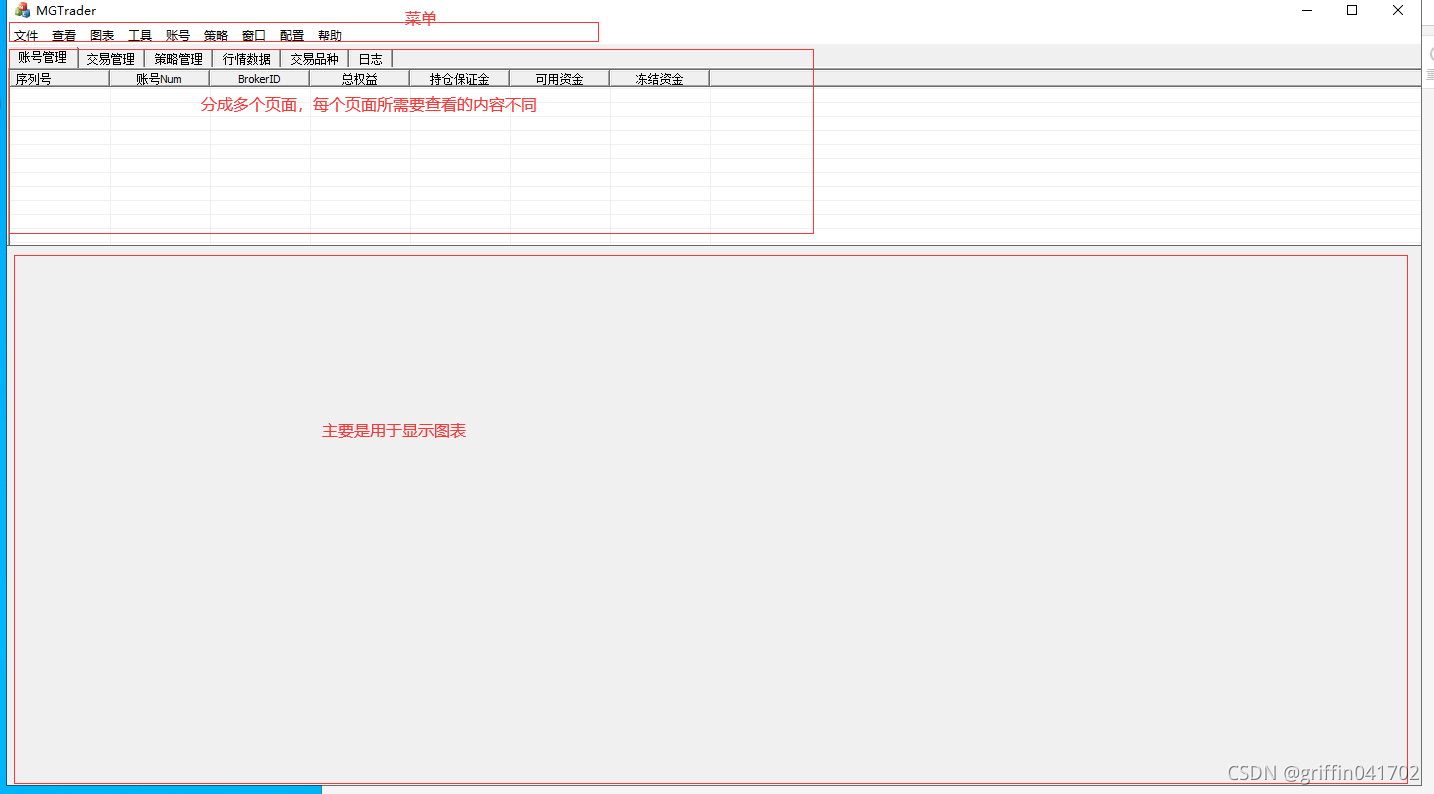Viewport: 1434px width, 794px height.
Task: Close the MGTrader window
Action: [x=1398, y=10]
